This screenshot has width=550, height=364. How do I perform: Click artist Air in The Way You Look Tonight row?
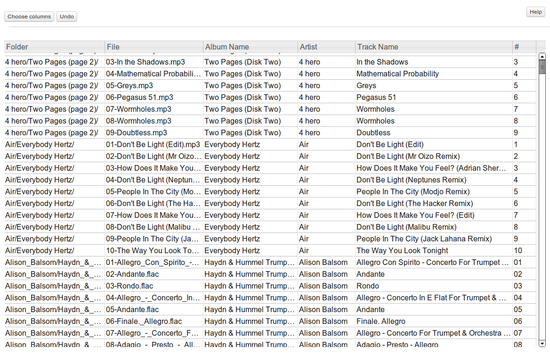304,251
